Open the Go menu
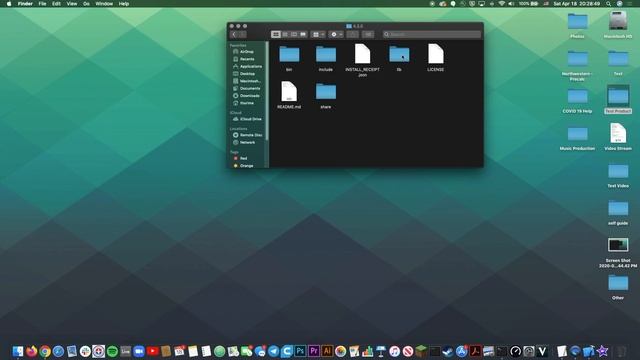The width and height of the screenshot is (640, 360). point(86,4)
